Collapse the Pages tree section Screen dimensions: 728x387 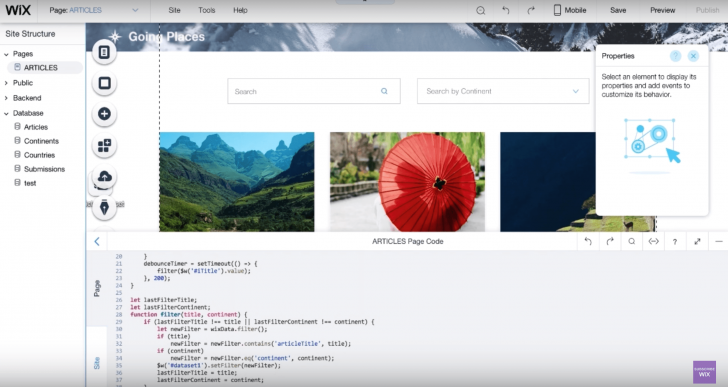pyautogui.click(x=6, y=54)
